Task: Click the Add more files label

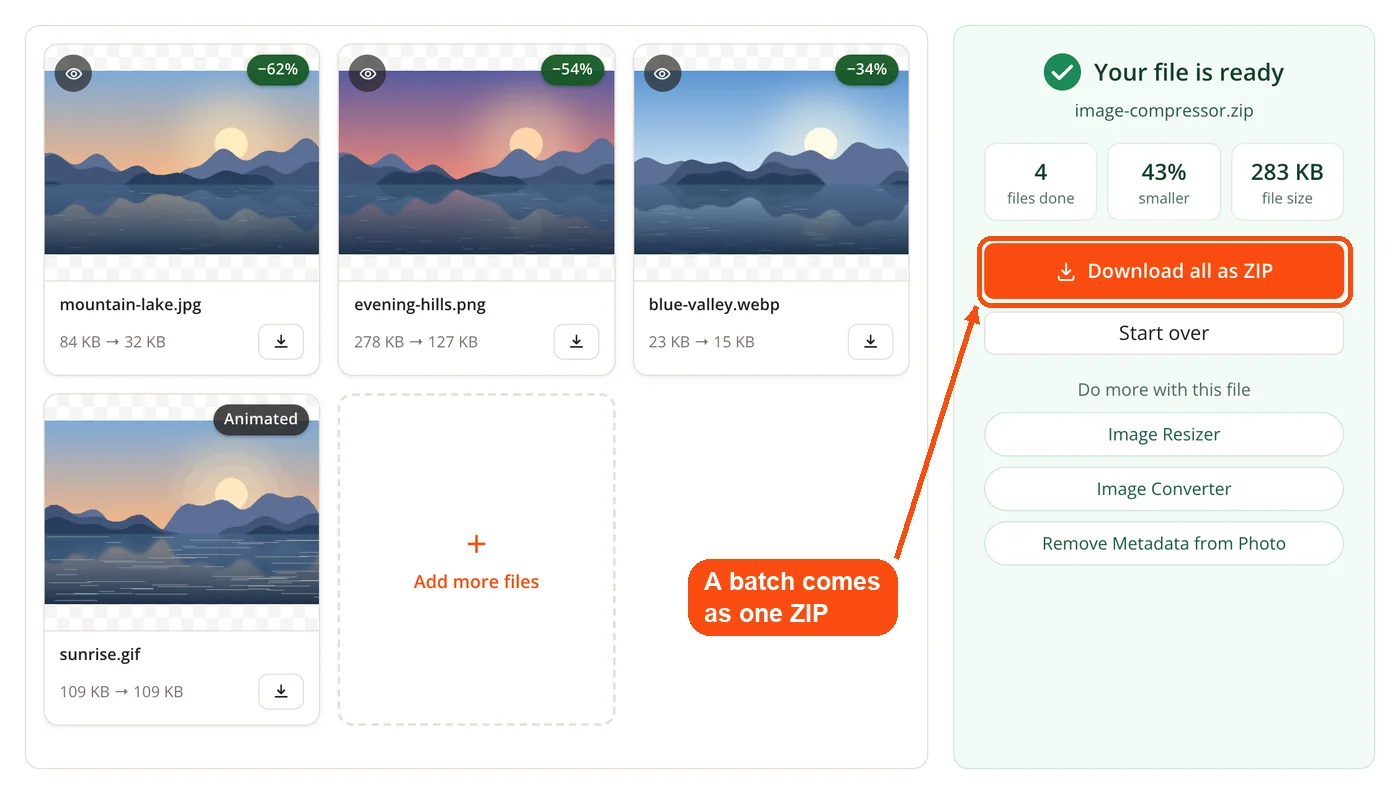Action: click(476, 582)
